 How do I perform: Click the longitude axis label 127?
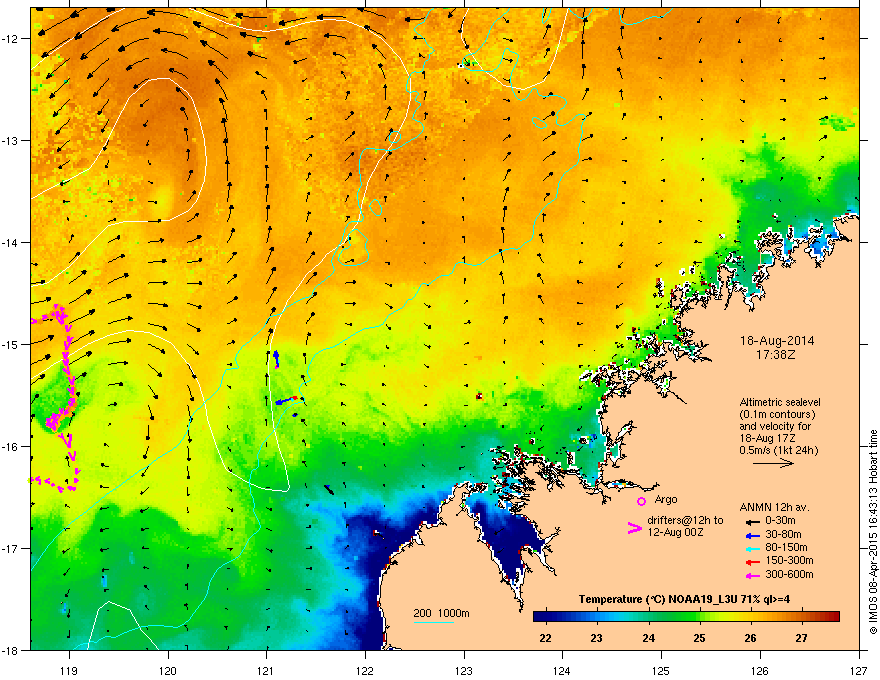(x=859, y=670)
